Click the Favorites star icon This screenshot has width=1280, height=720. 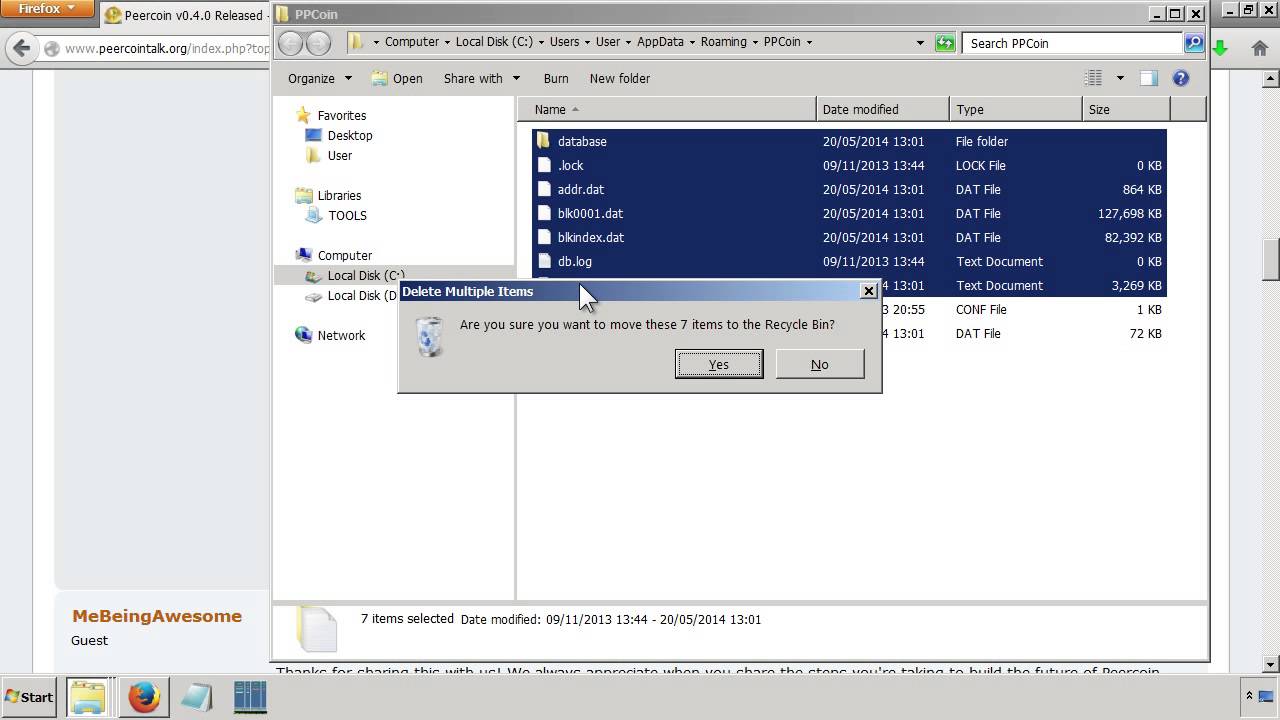pyautogui.click(x=303, y=115)
